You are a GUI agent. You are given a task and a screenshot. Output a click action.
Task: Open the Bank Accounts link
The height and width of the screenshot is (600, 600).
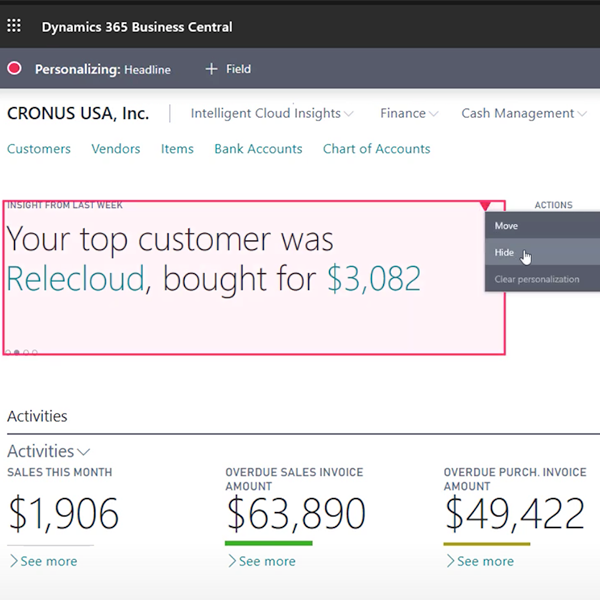click(x=258, y=148)
